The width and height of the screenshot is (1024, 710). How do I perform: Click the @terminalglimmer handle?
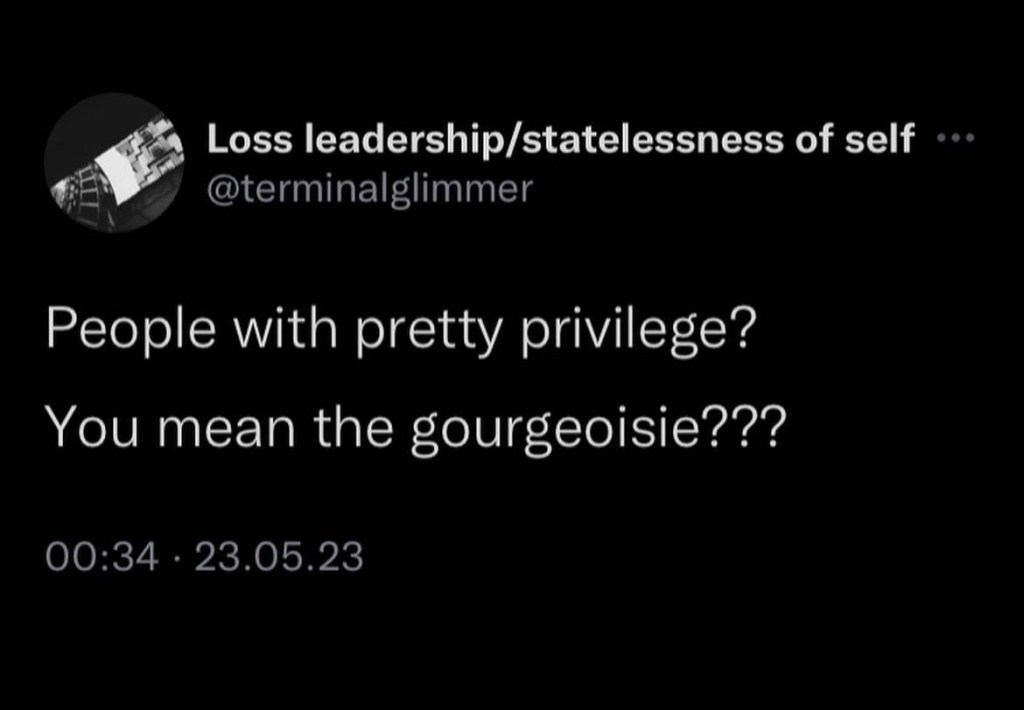370,186
